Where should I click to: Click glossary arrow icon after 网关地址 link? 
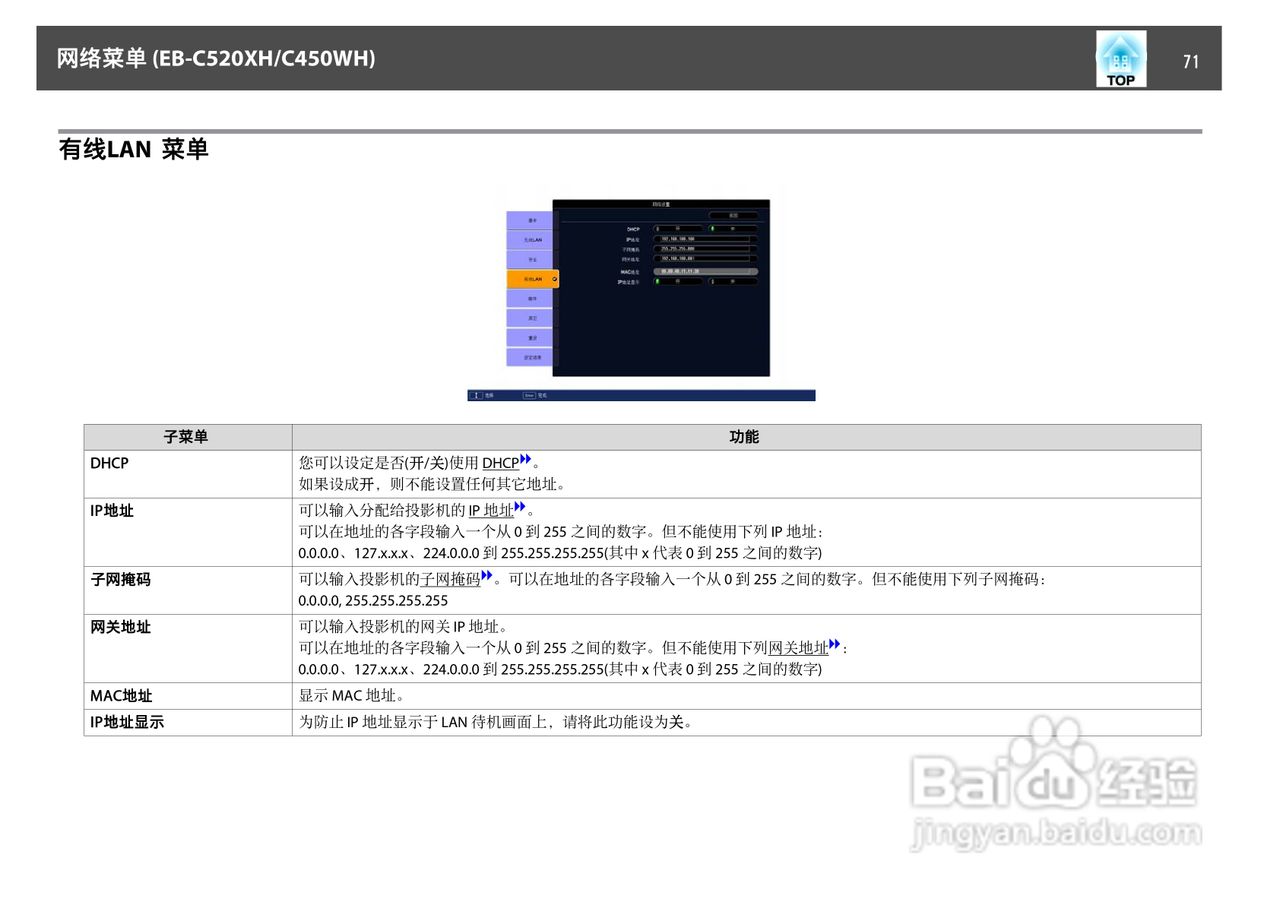click(x=835, y=646)
